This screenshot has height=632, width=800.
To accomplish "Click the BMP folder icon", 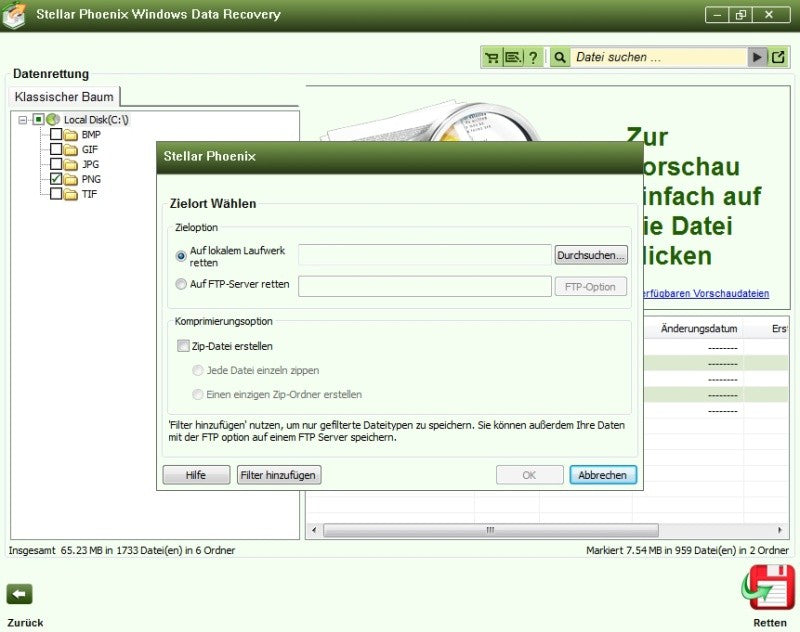I will click(x=71, y=135).
